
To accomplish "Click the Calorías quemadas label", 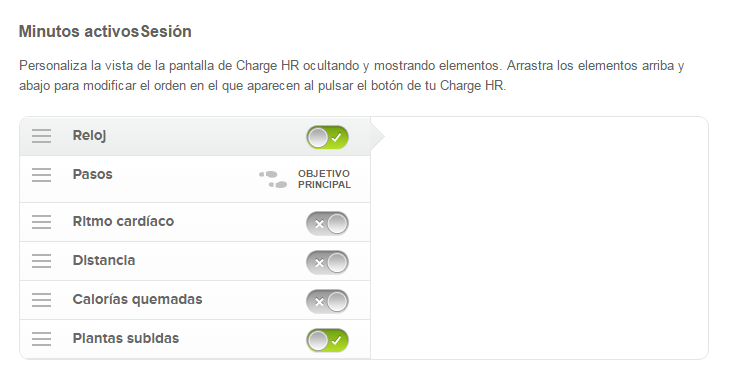I will pyautogui.click(x=137, y=299).
